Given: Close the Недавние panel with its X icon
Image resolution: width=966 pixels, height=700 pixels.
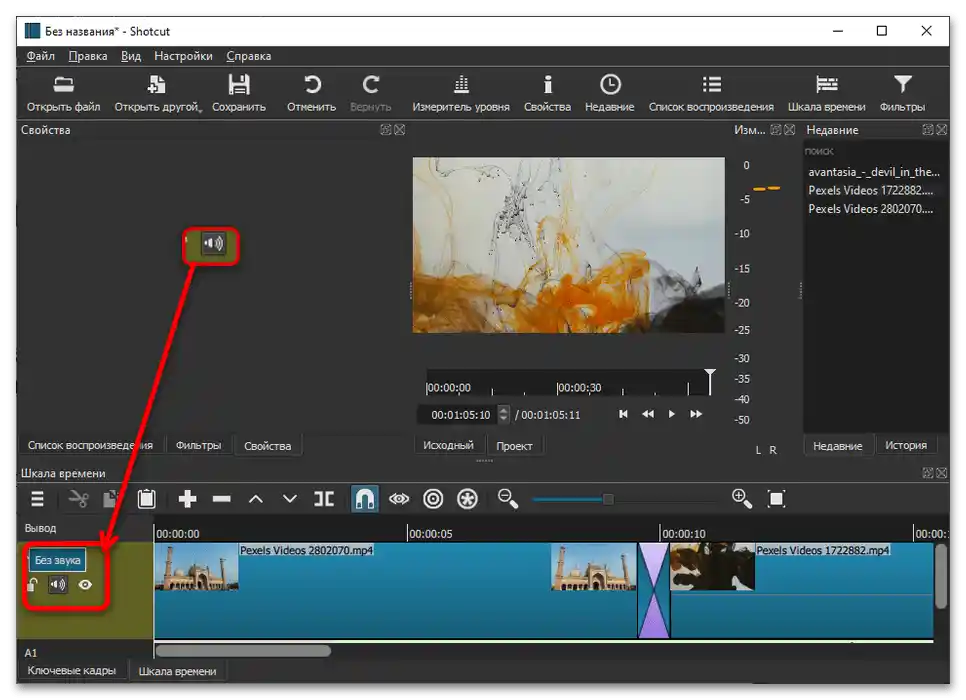Looking at the screenshot, I should (x=942, y=129).
